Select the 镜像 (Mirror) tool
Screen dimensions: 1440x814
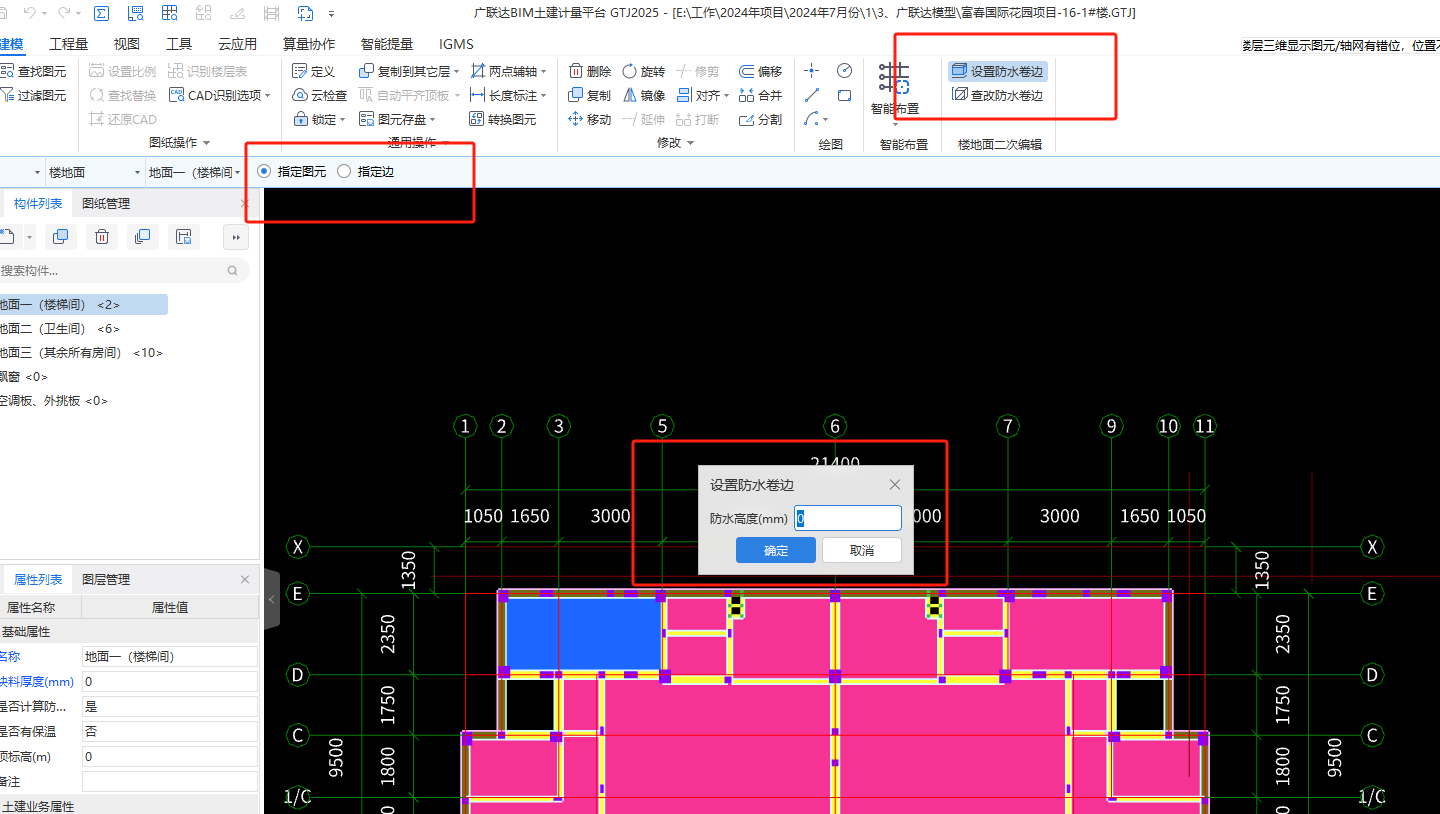[x=643, y=95]
